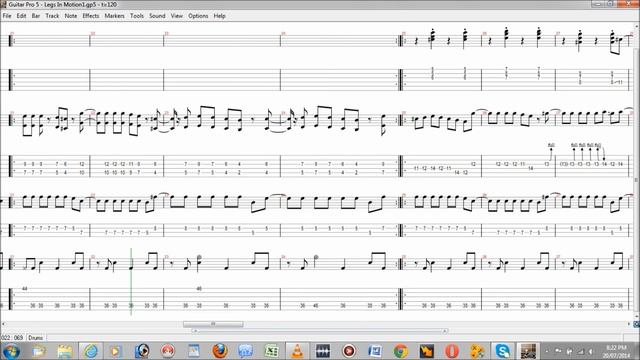Open Skype from the taskbar
Image resolution: width=640 pixels, height=360 pixels.
point(503,351)
